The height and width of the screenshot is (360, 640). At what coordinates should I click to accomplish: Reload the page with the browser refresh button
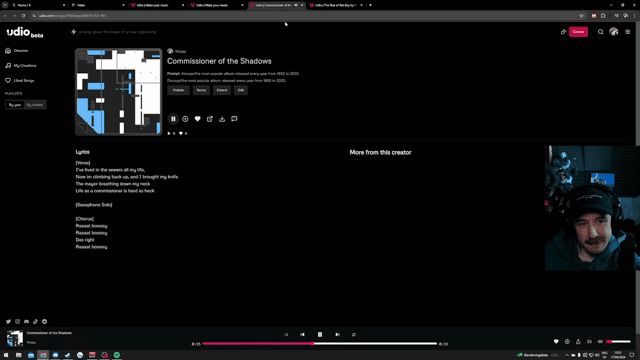coord(23,16)
